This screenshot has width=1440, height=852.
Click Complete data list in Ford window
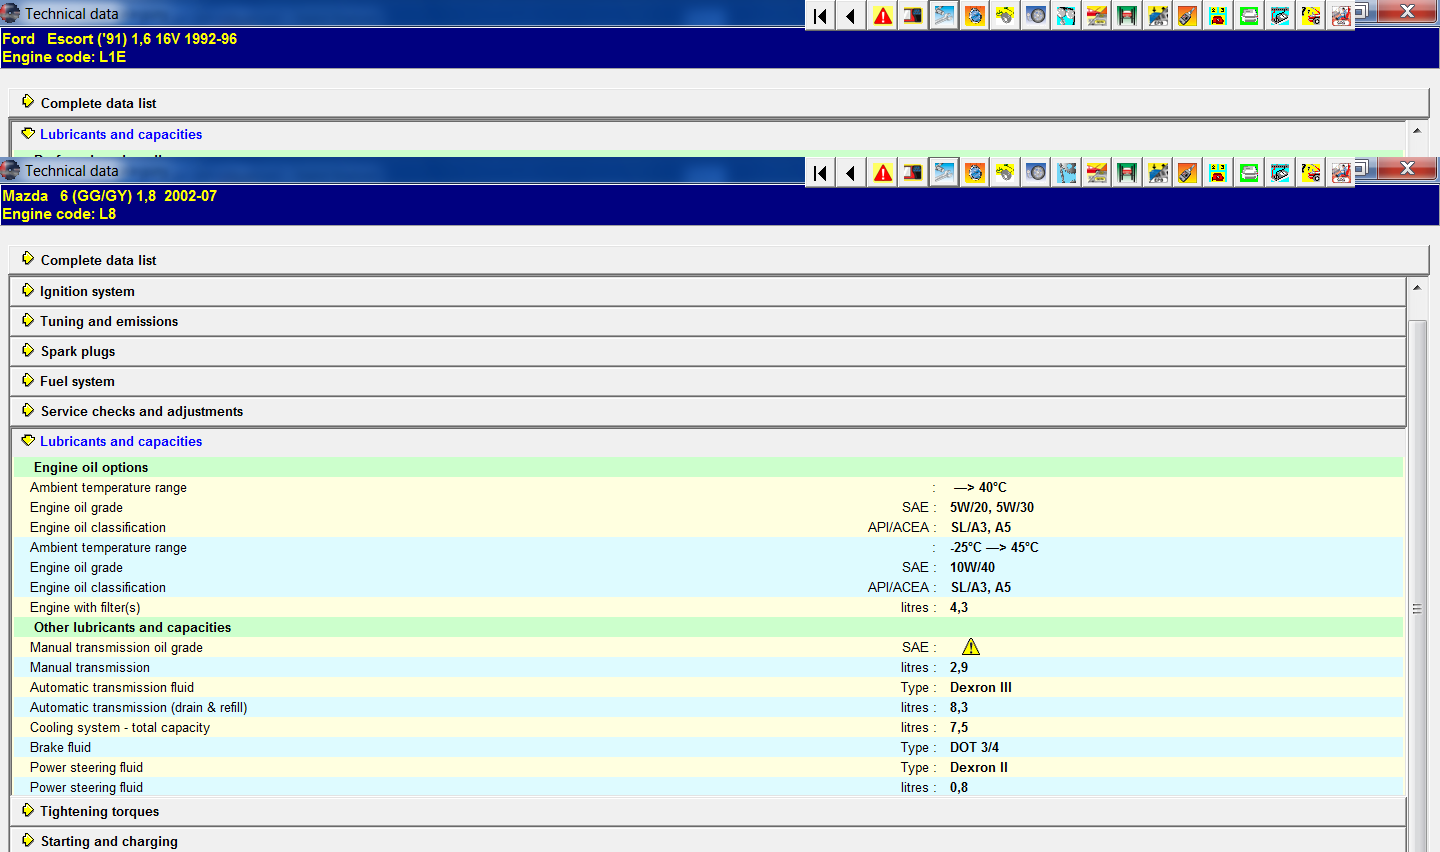(98, 103)
